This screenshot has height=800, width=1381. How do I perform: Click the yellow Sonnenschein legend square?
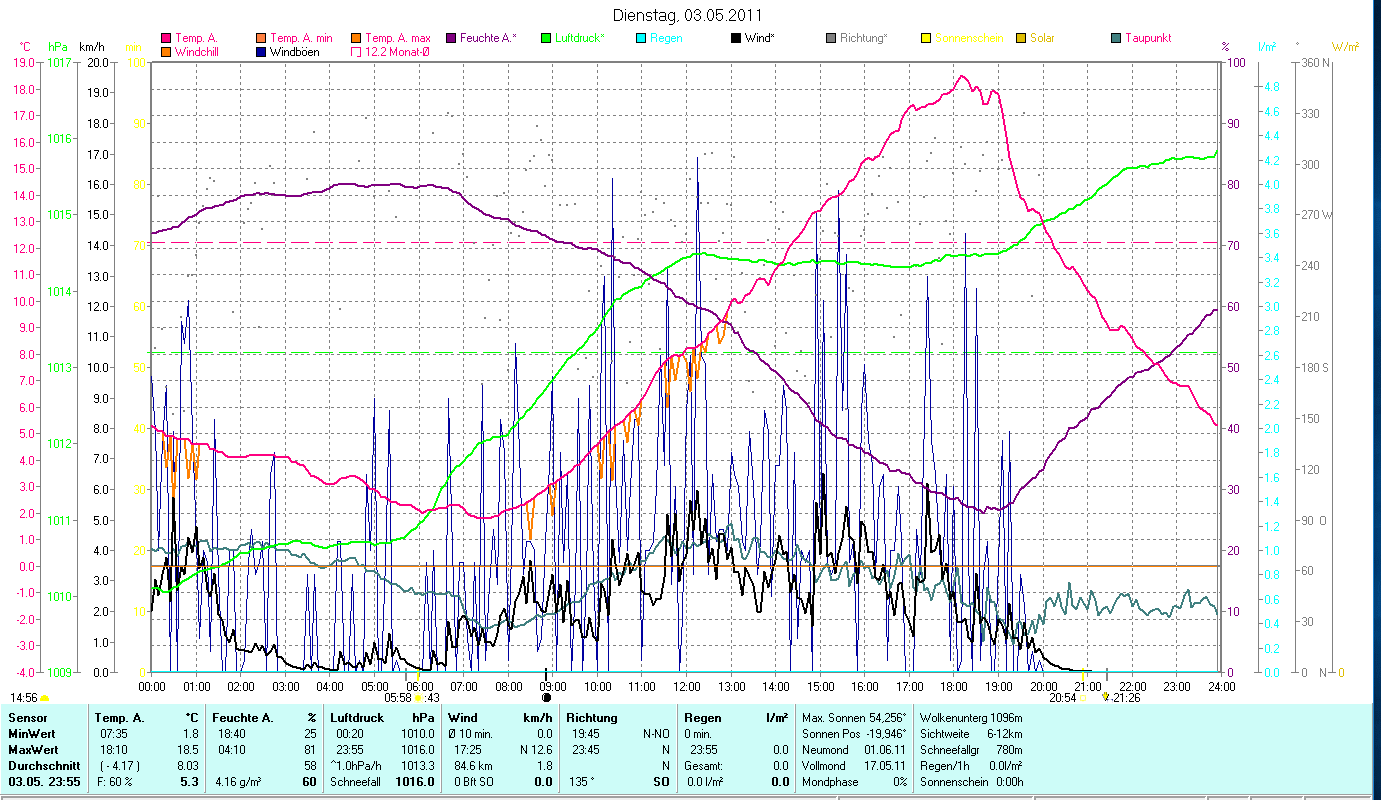(x=926, y=38)
